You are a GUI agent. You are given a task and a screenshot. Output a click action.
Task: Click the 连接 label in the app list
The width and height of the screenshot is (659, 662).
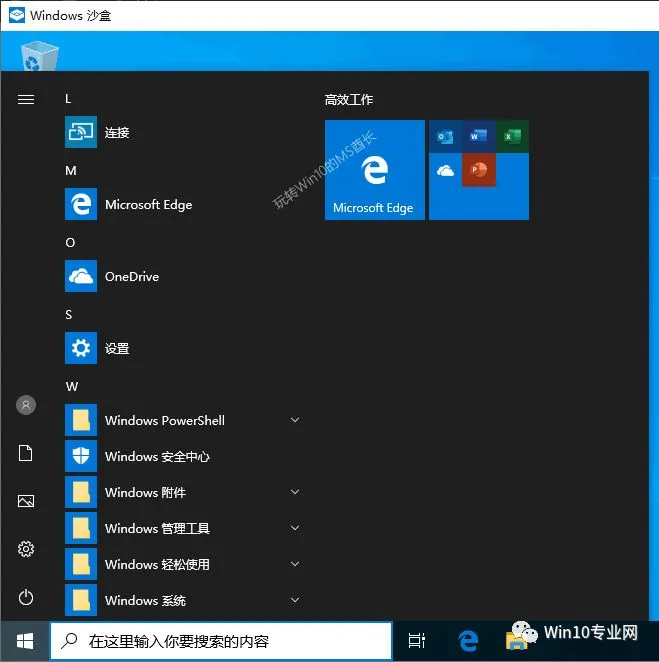[117, 133]
